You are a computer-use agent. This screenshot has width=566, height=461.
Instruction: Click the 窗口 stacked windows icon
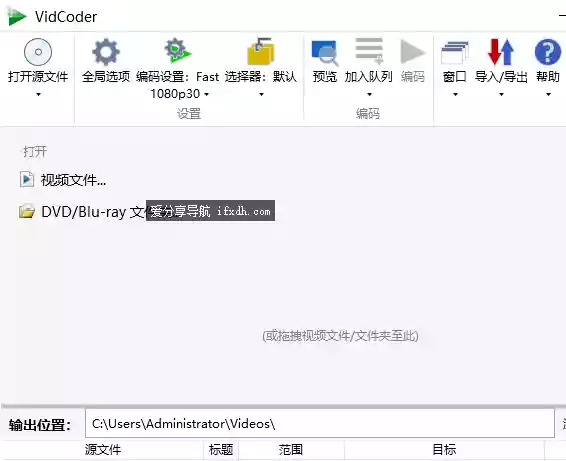coord(455,53)
